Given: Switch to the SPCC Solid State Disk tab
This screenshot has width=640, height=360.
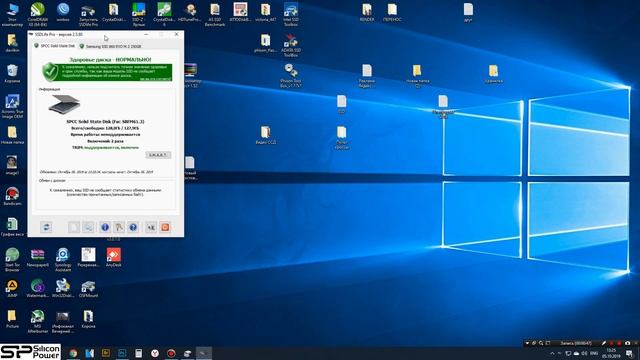Looking at the screenshot, I should (55, 46).
